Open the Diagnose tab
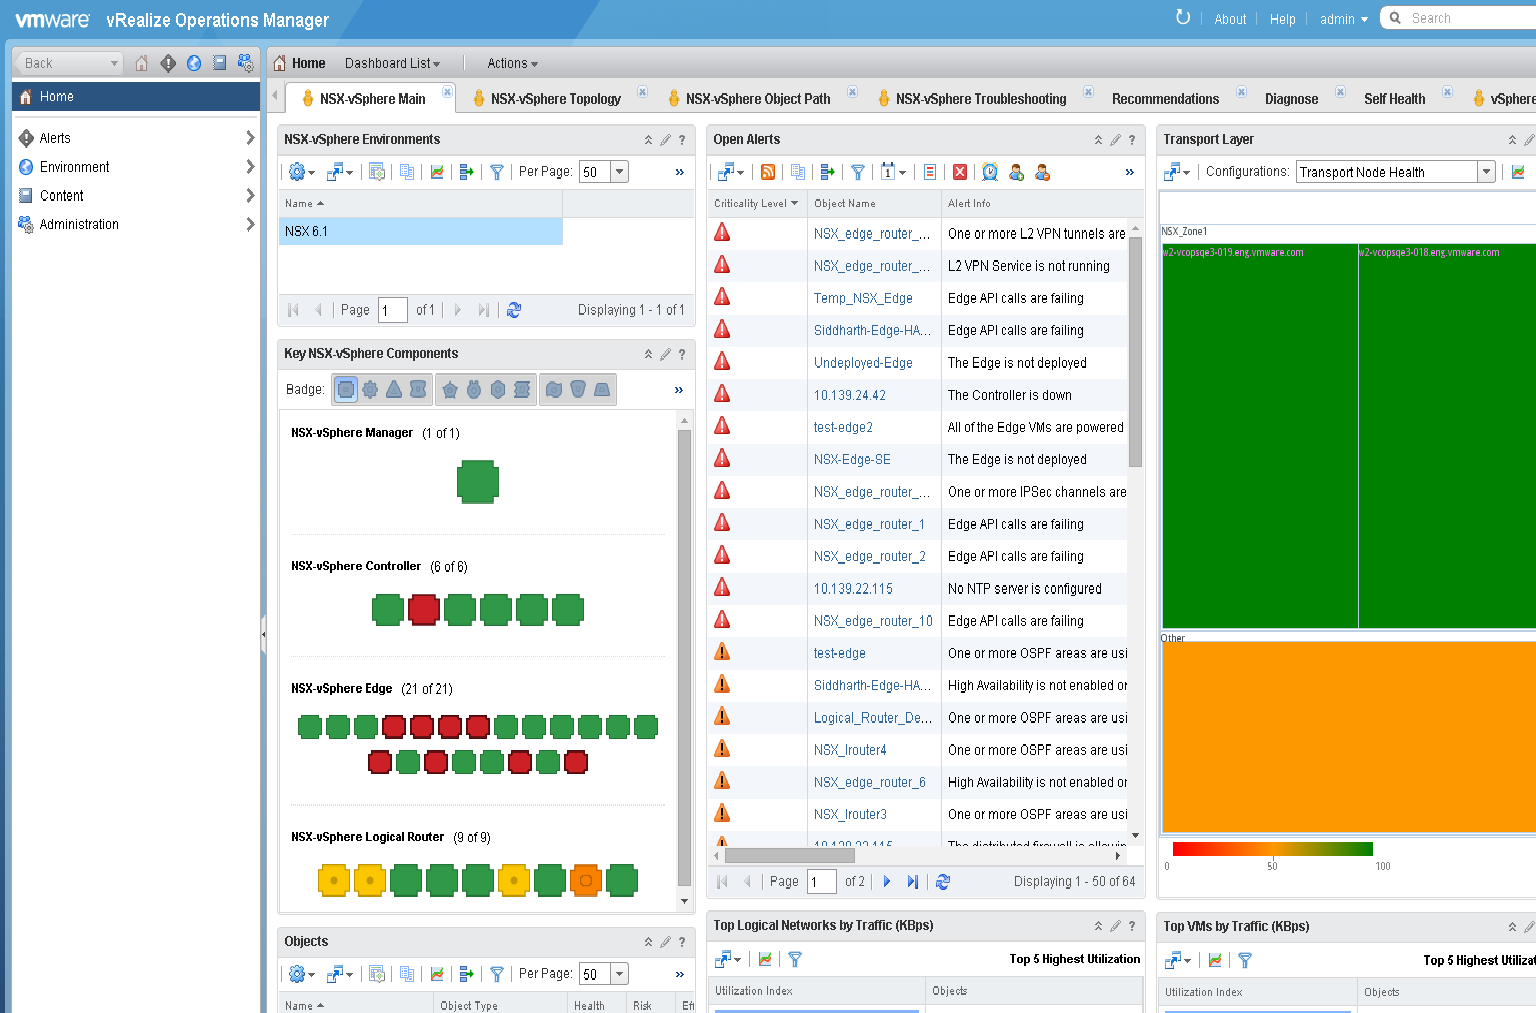The height and width of the screenshot is (1013, 1536). (1291, 98)
